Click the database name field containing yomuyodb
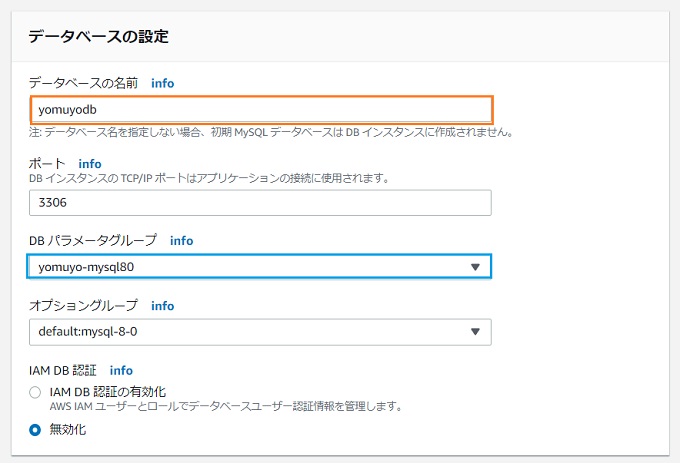This screenshot has height=463, width=680. [x=261, y=110]
